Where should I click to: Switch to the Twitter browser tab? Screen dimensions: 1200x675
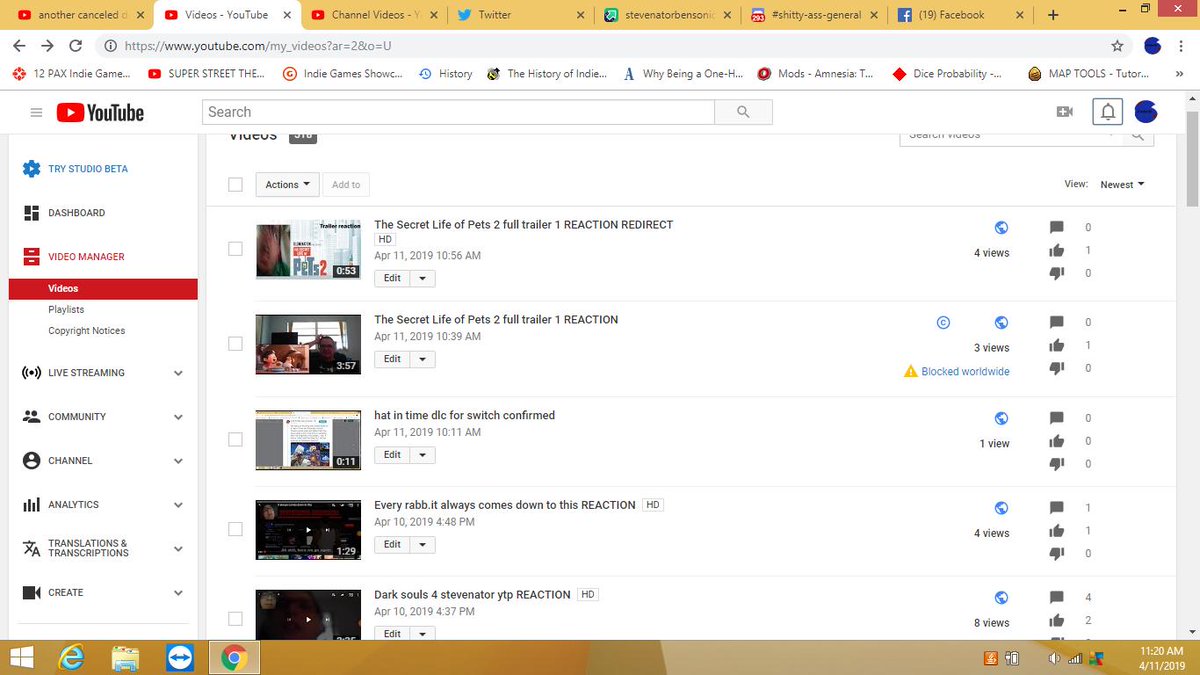coord(518,15)
